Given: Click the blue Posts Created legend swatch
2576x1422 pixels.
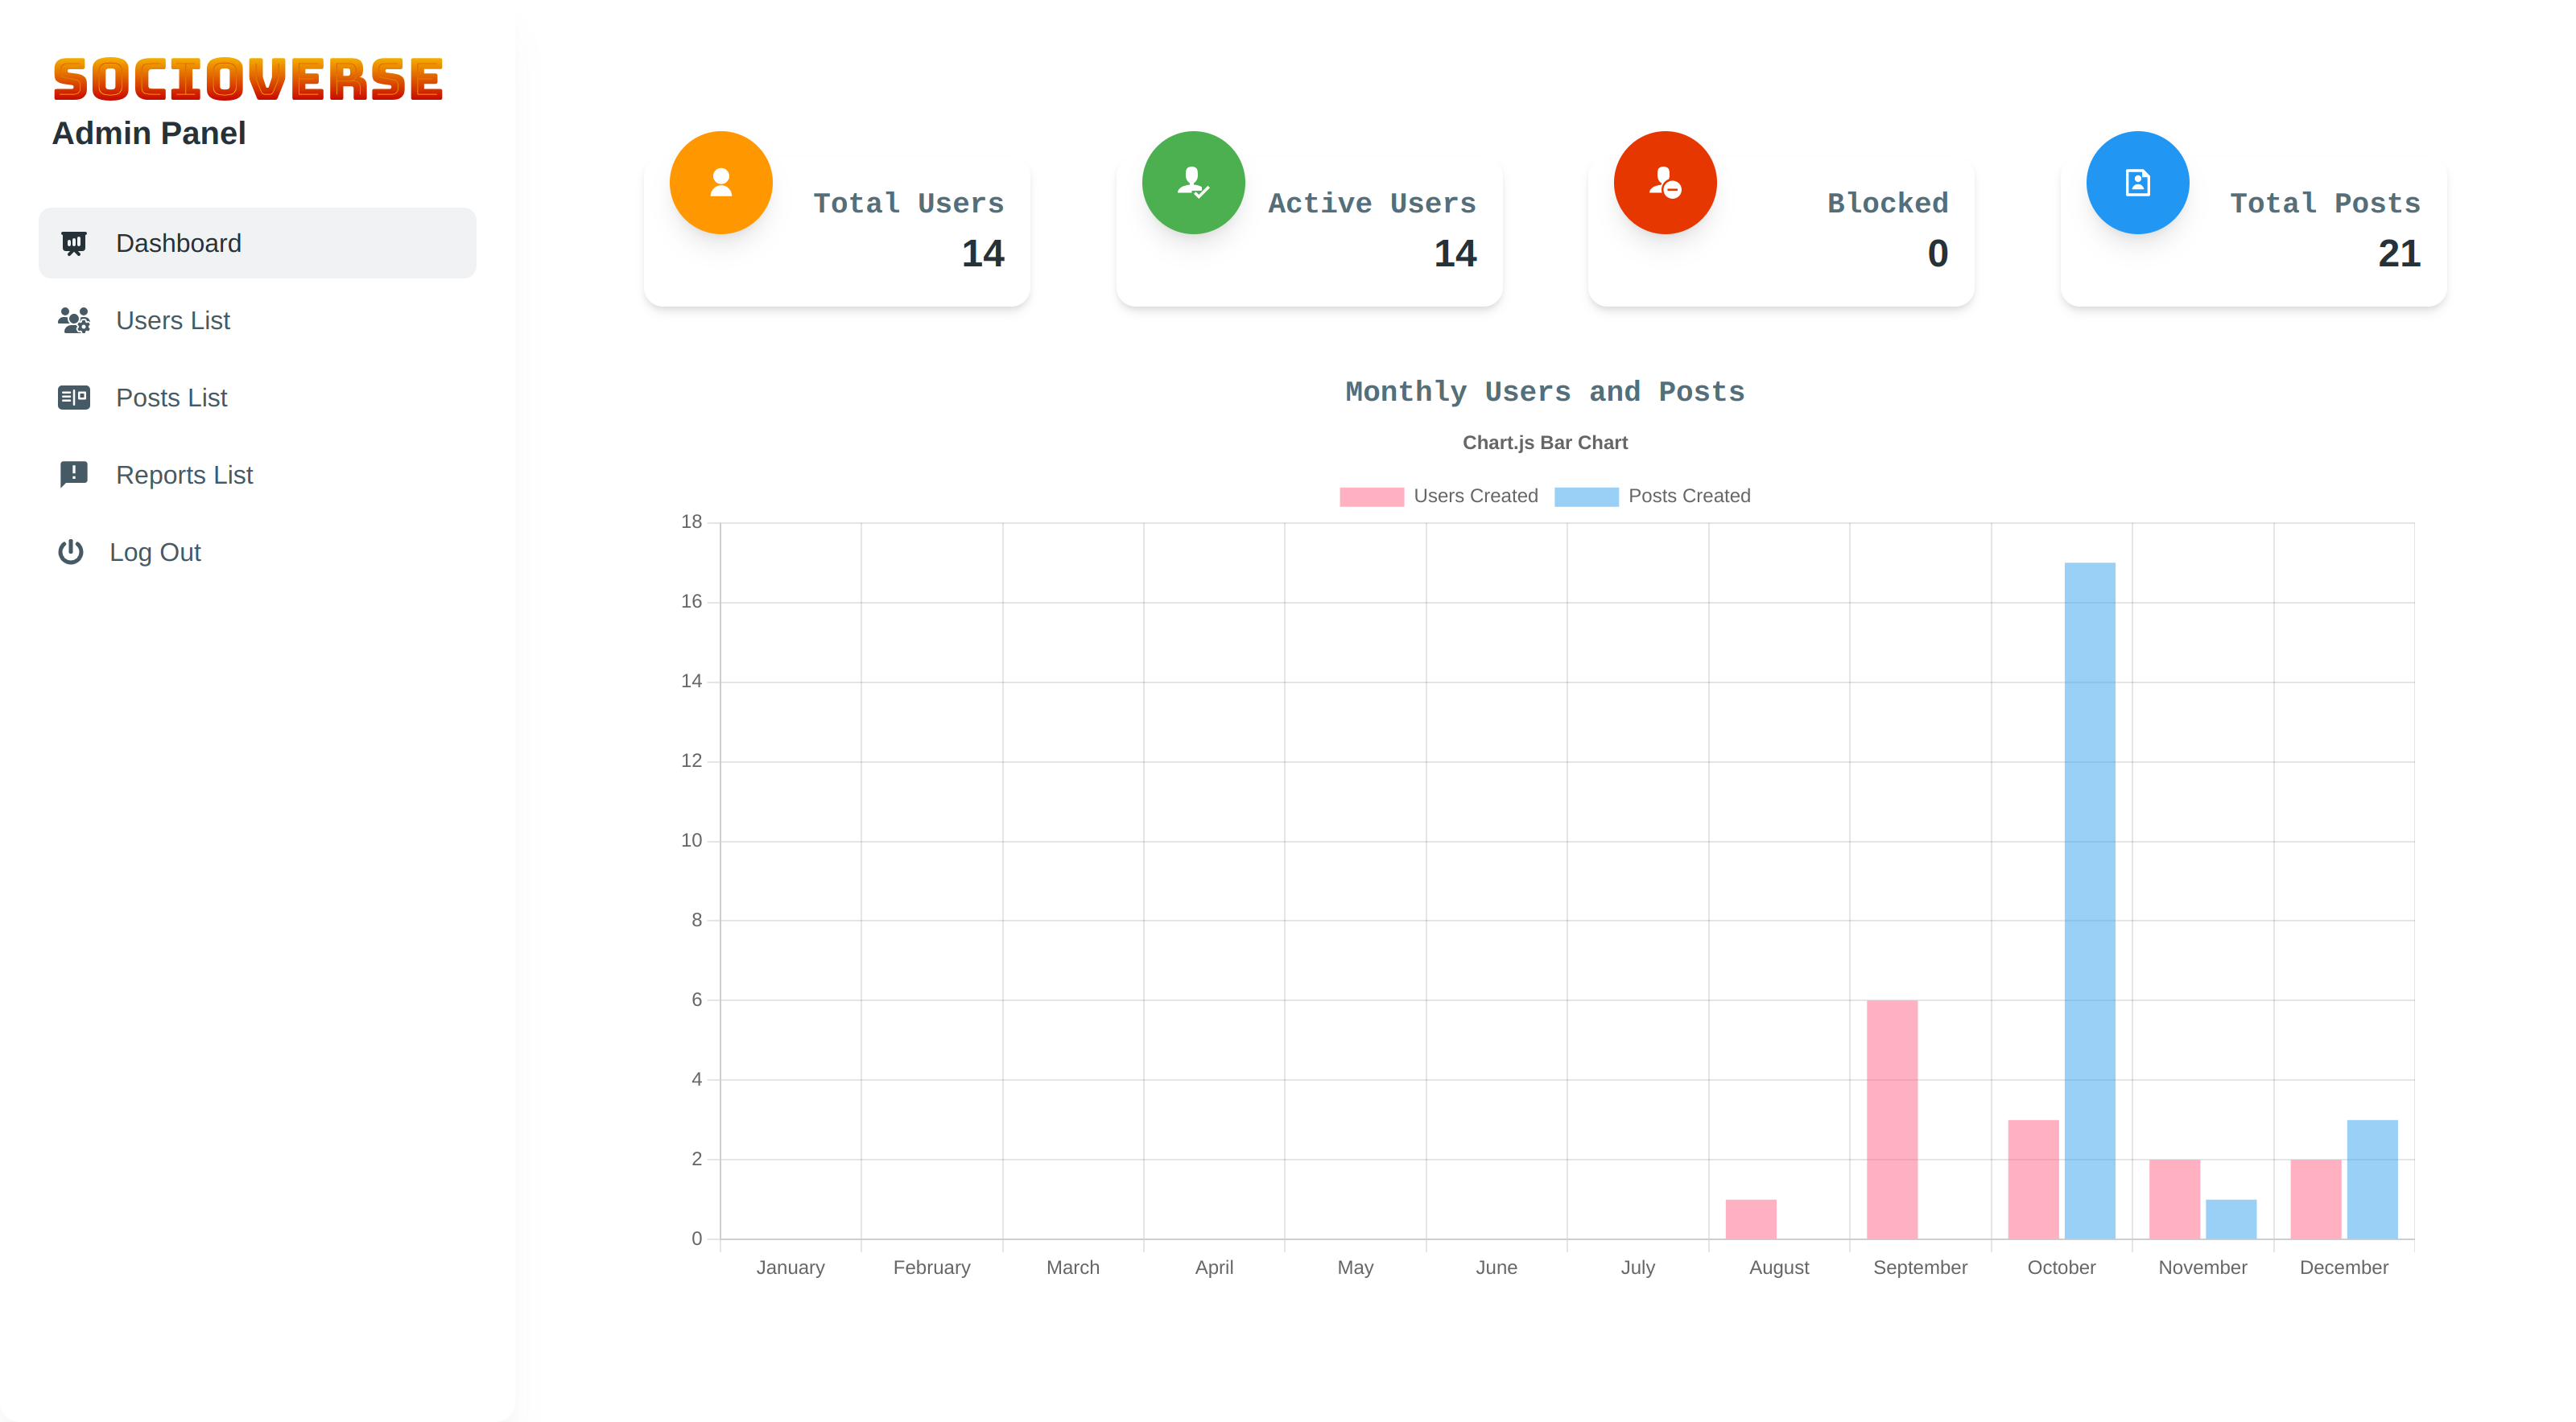Looking at the screenshot, I should [1586, 497].
